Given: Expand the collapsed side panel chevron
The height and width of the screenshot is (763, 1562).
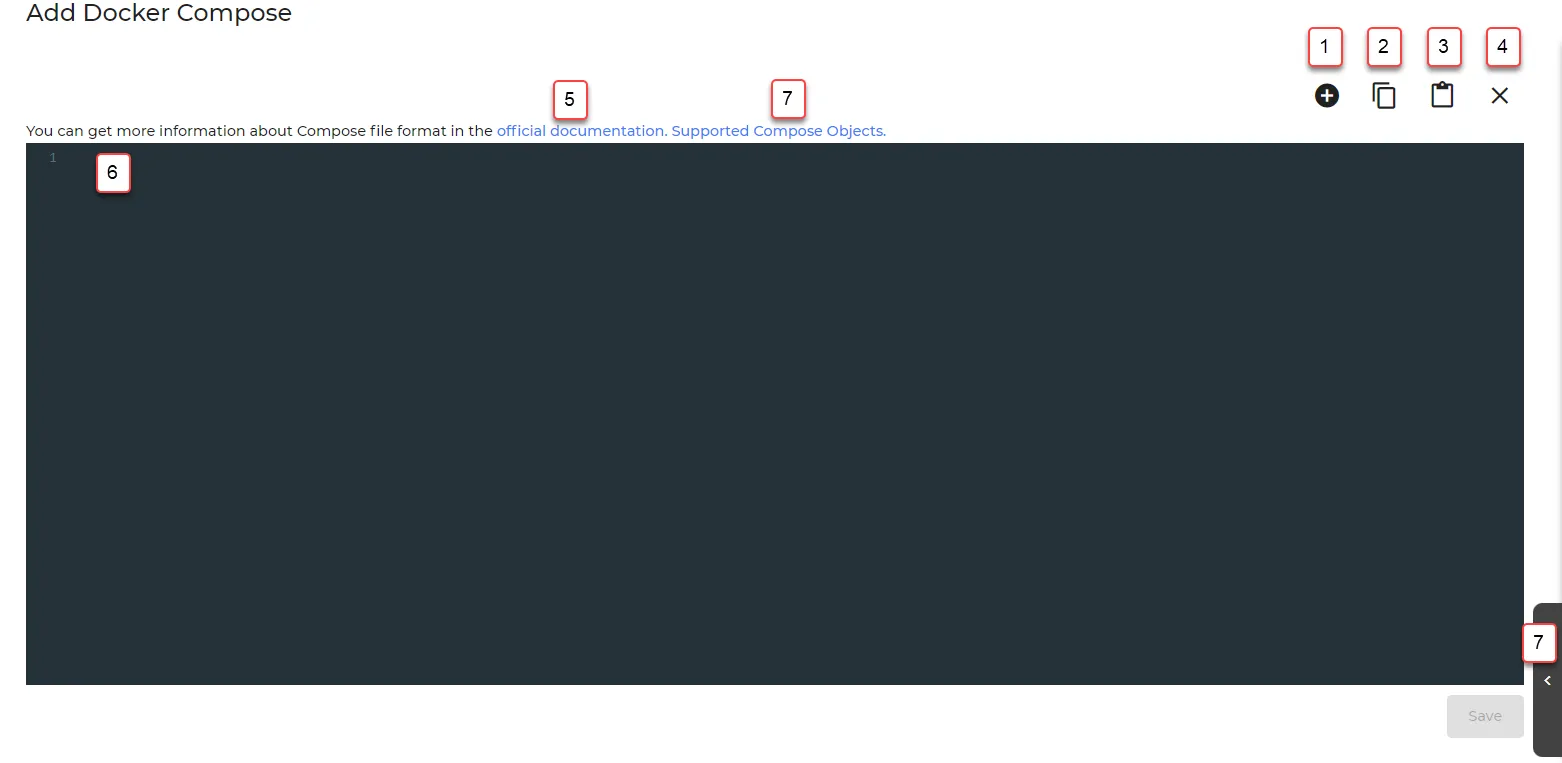Looking at the screenshot, I should (x=1547, y=681).
